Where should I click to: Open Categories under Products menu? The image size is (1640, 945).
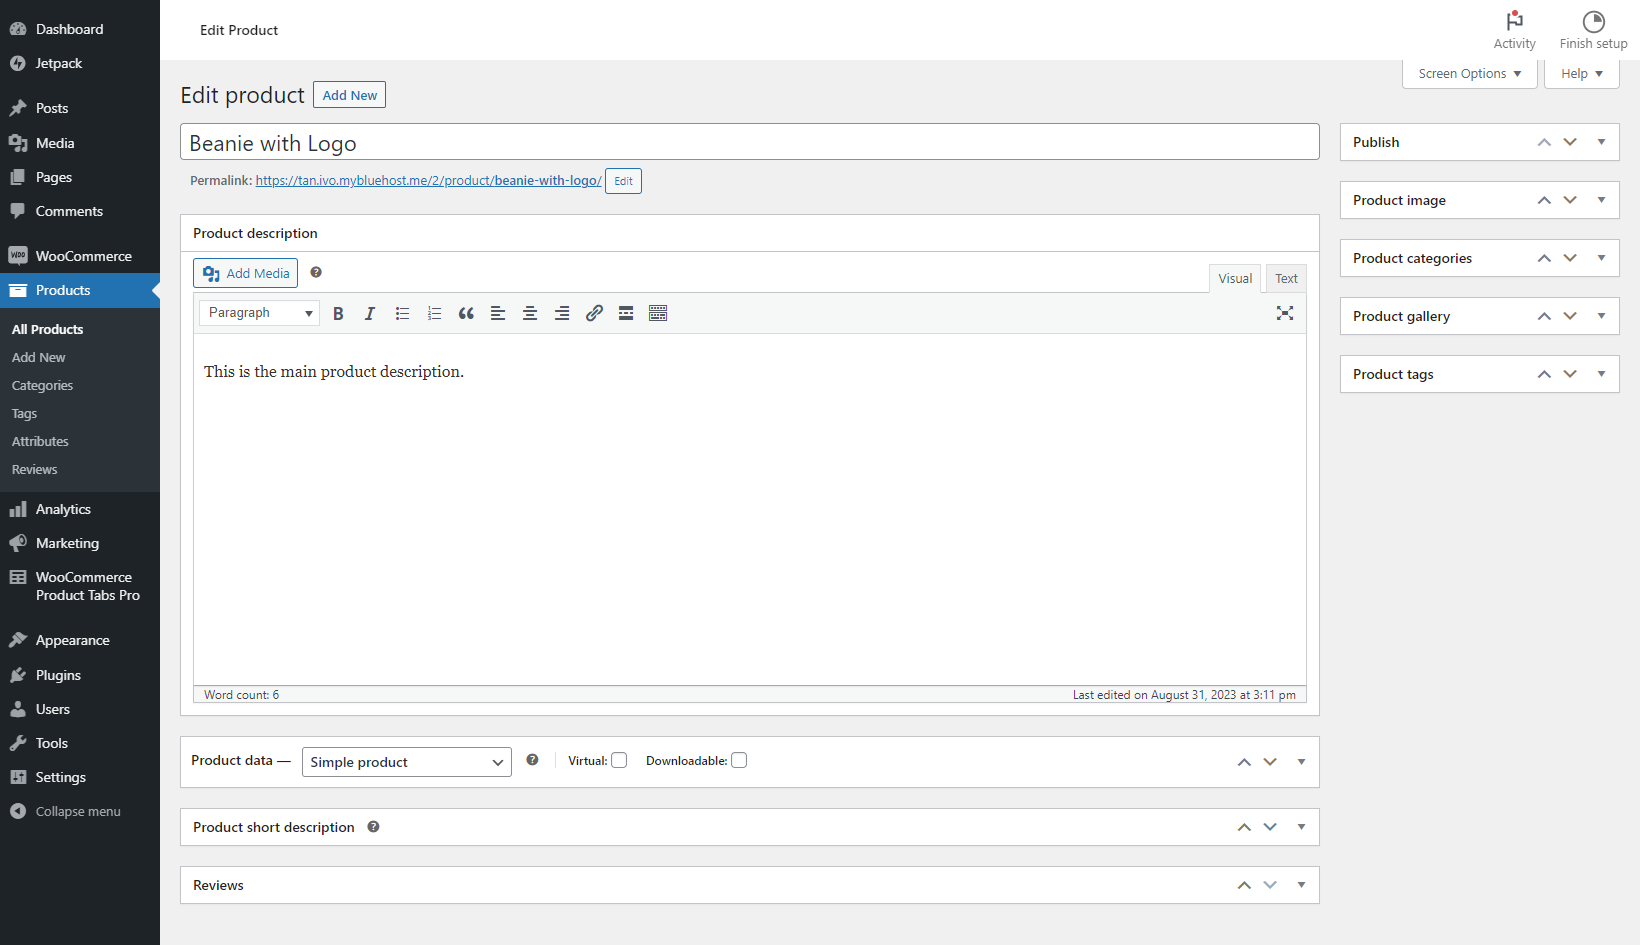(x=42, y=385)
